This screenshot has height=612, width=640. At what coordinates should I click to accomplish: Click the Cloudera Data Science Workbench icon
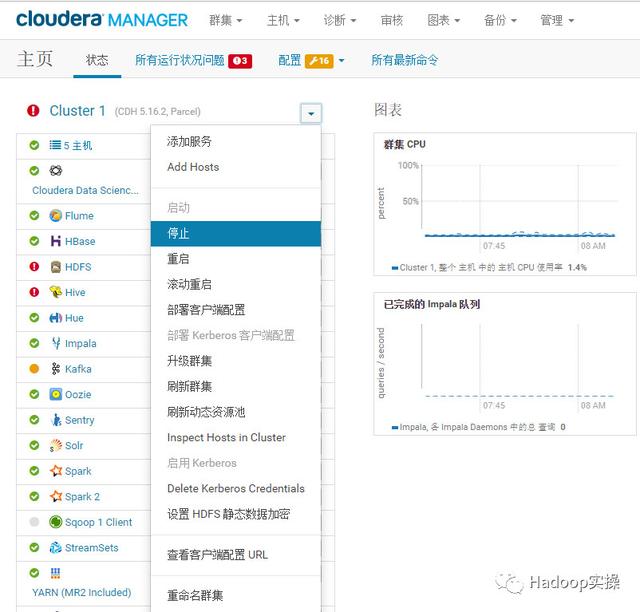point(56,171)
